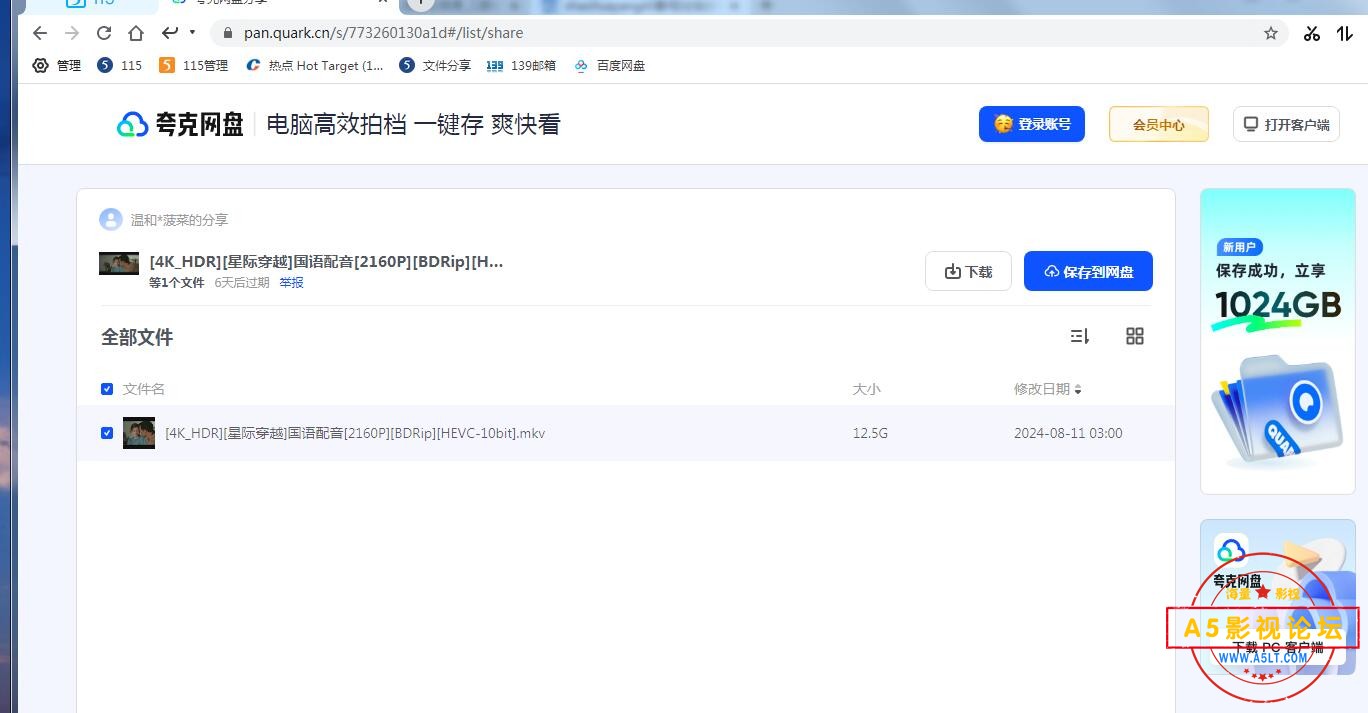Switch to grid view icon
Viewport: 1368px width, 713px height.
[x=1135, y=336]
